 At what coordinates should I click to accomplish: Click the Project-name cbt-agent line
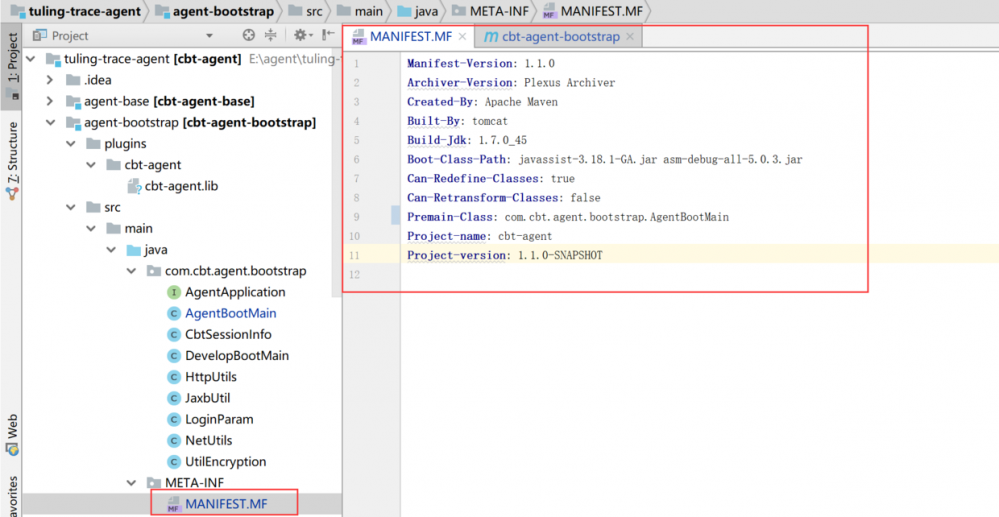(x=480, y=236)
